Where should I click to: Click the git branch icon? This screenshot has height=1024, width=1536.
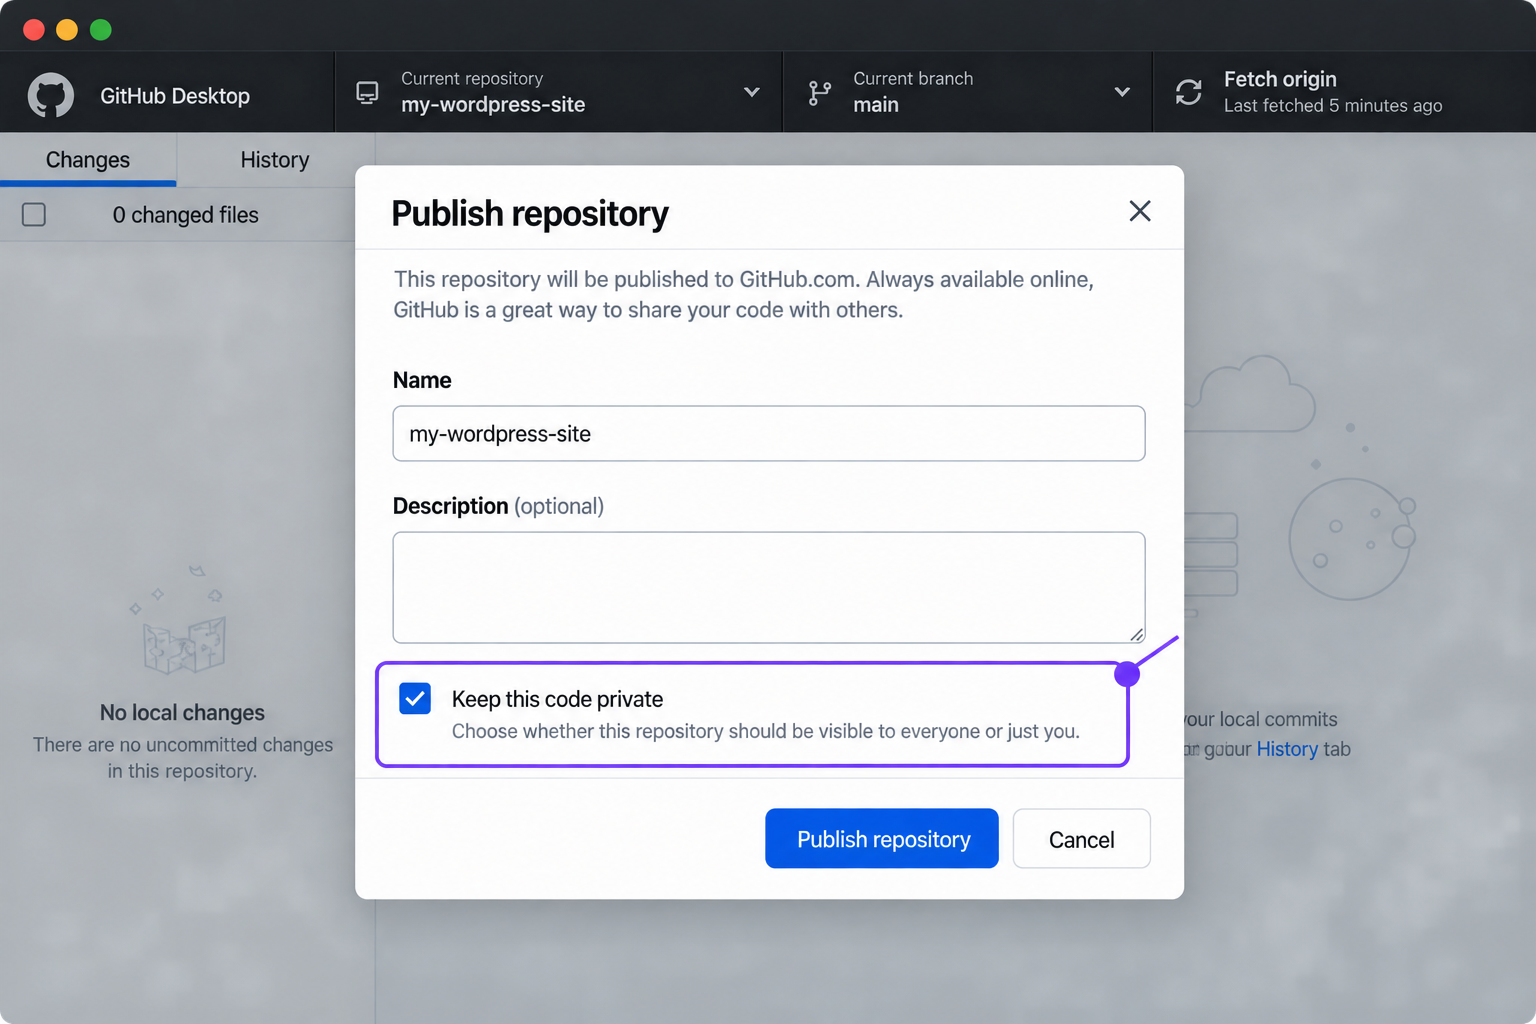tap(820, 93)
